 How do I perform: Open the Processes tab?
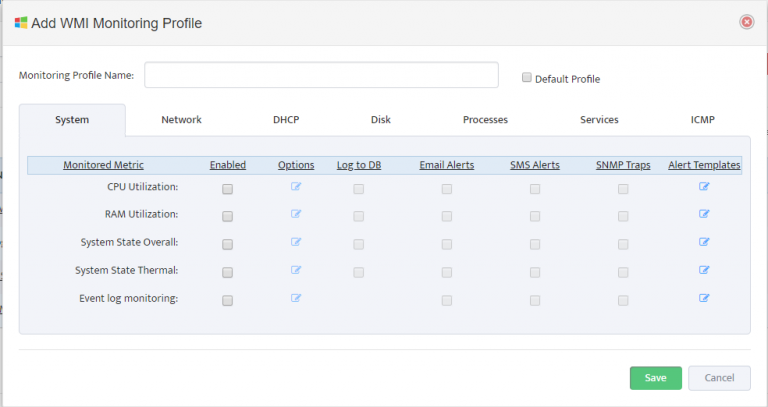point(485,120)
